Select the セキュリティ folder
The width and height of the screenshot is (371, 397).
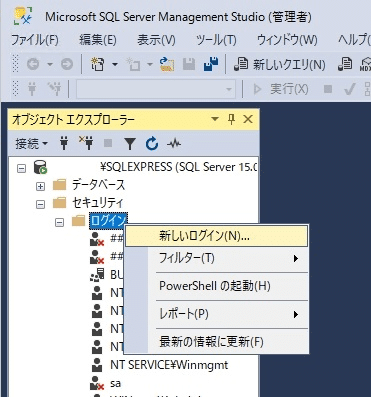pyautogui.click(x=98, y=203)
